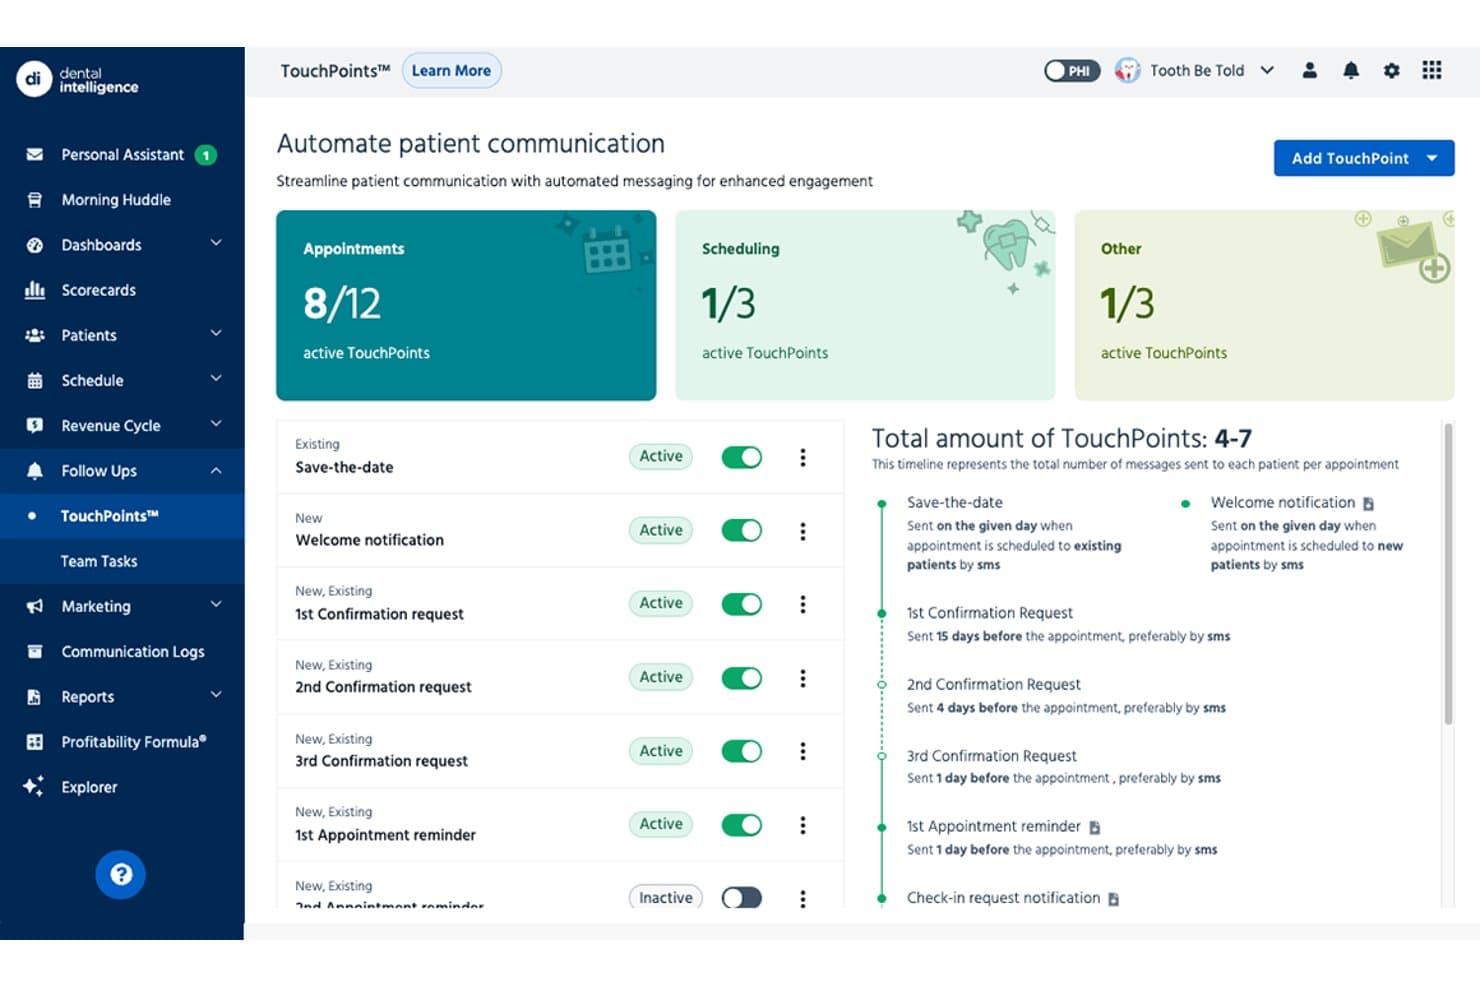The image size is (1480, 987).
Task: Enable the 2nd Appointment reminder toggle
Action: [742, 898]
